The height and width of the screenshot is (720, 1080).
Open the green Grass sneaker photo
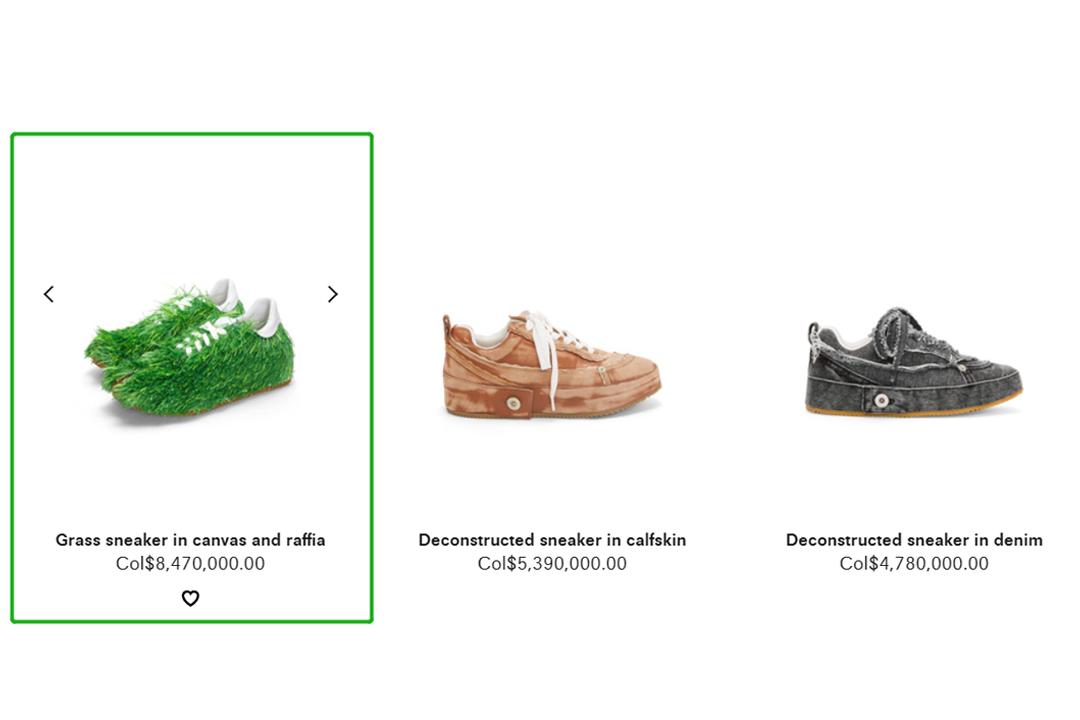point(189,348)
